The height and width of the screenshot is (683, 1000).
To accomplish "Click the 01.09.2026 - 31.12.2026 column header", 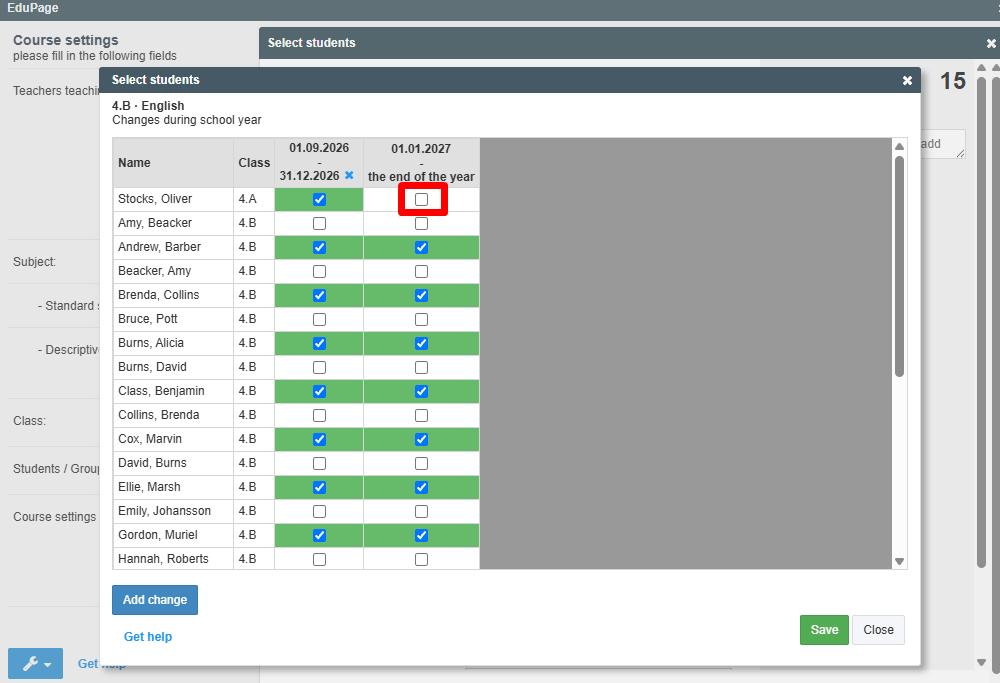I will point(319,163).
